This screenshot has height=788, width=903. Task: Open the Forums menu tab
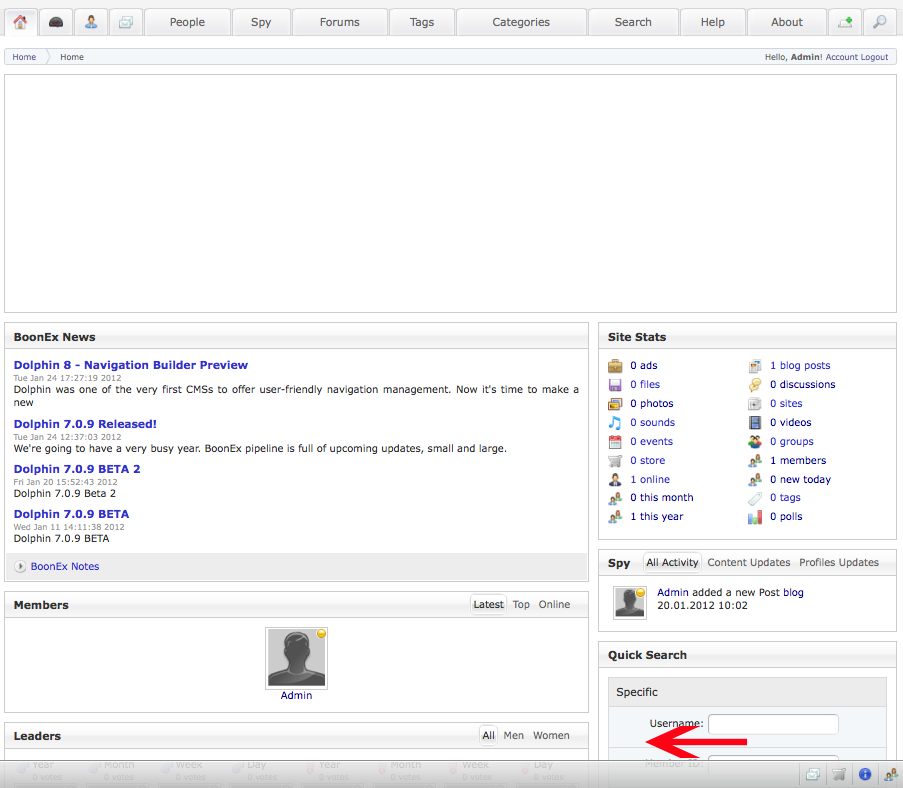(339, 22)
